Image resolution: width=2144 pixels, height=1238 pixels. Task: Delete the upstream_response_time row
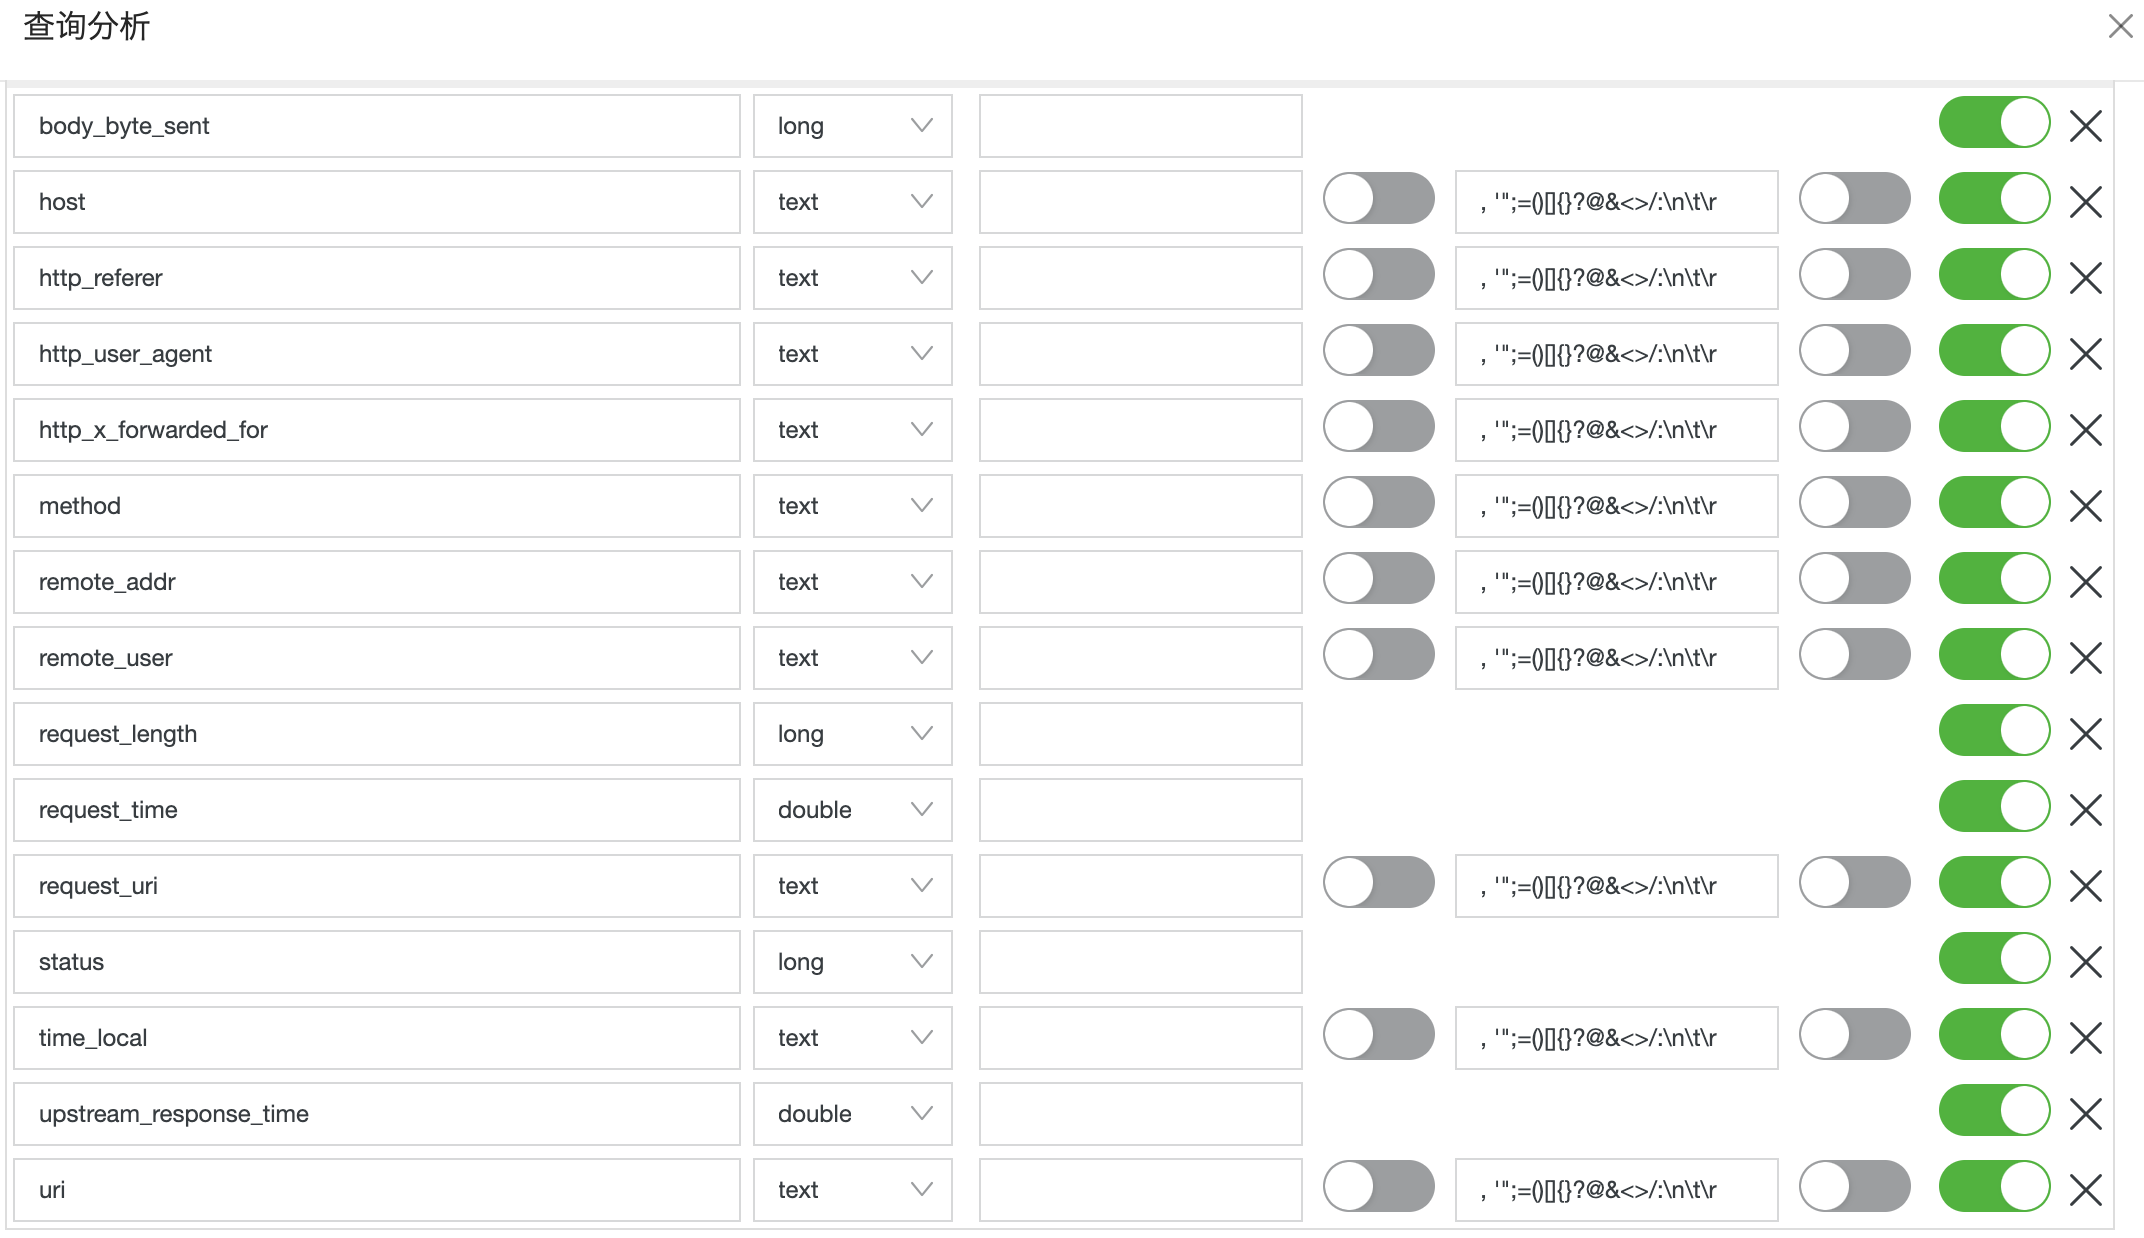coord(2085,1114)
